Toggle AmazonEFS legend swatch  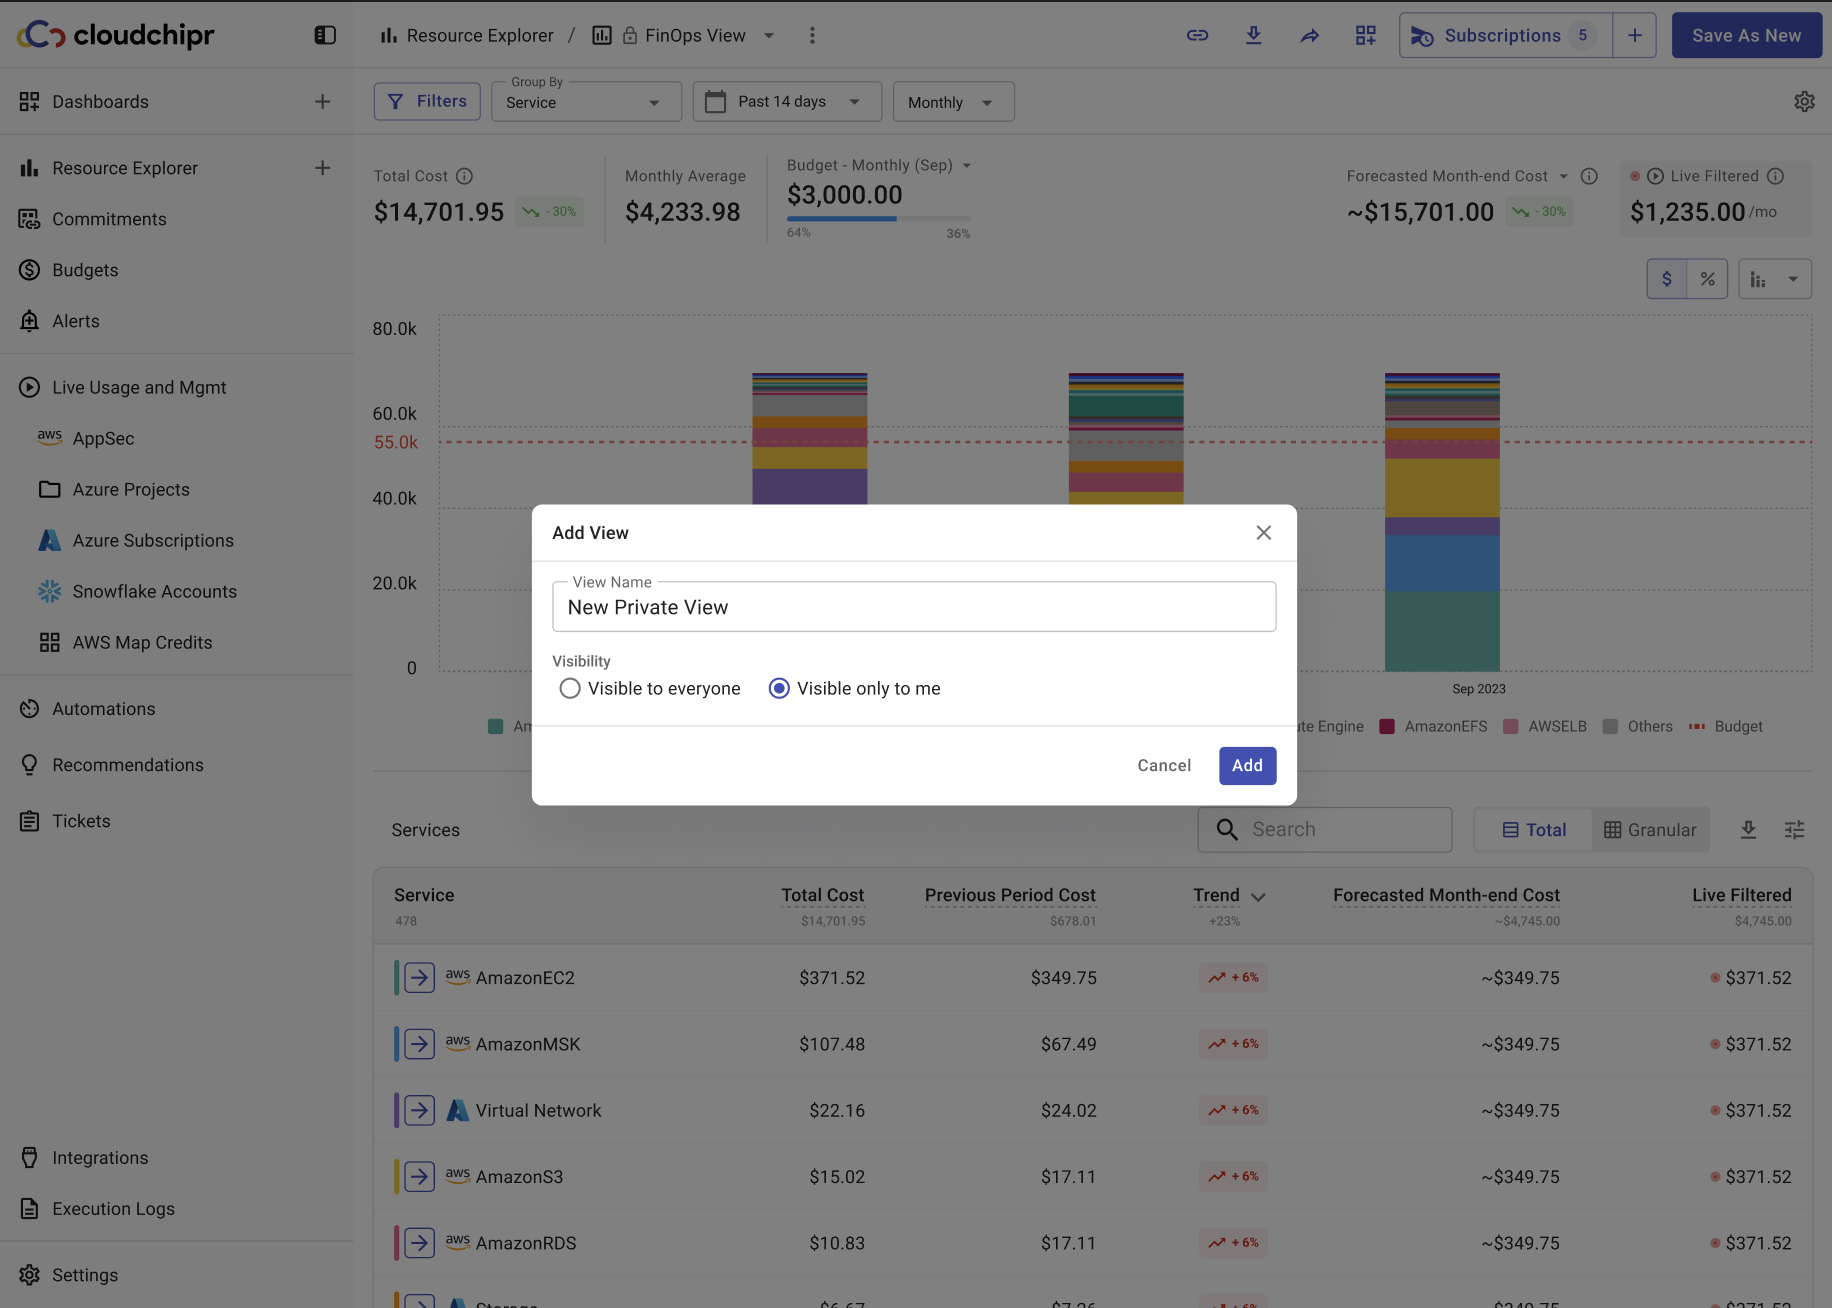pyautogui.click(x=1387, y=727)
